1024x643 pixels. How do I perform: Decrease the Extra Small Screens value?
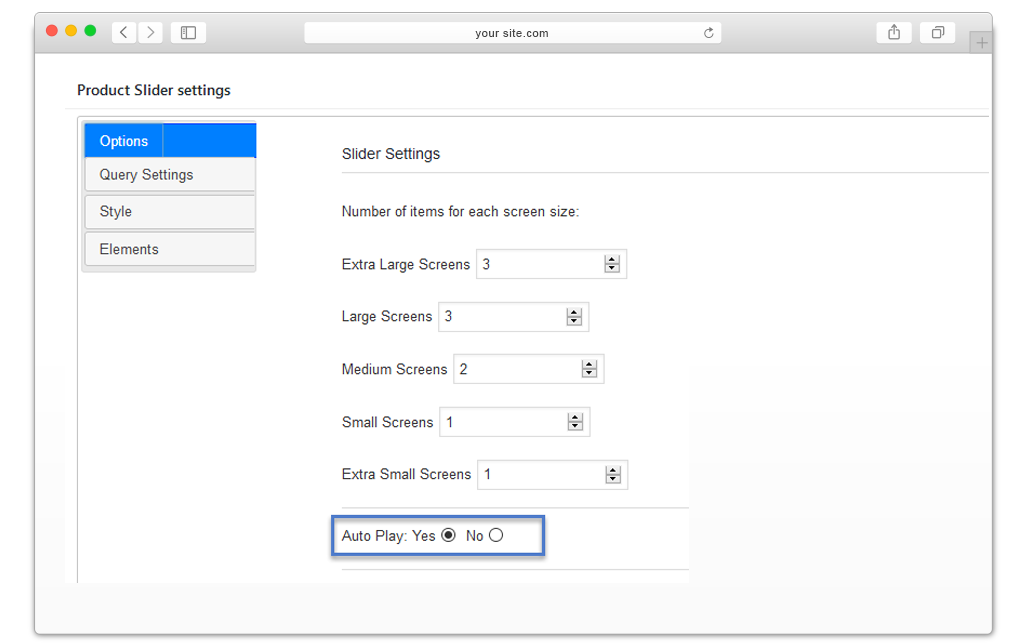[613, 479]
